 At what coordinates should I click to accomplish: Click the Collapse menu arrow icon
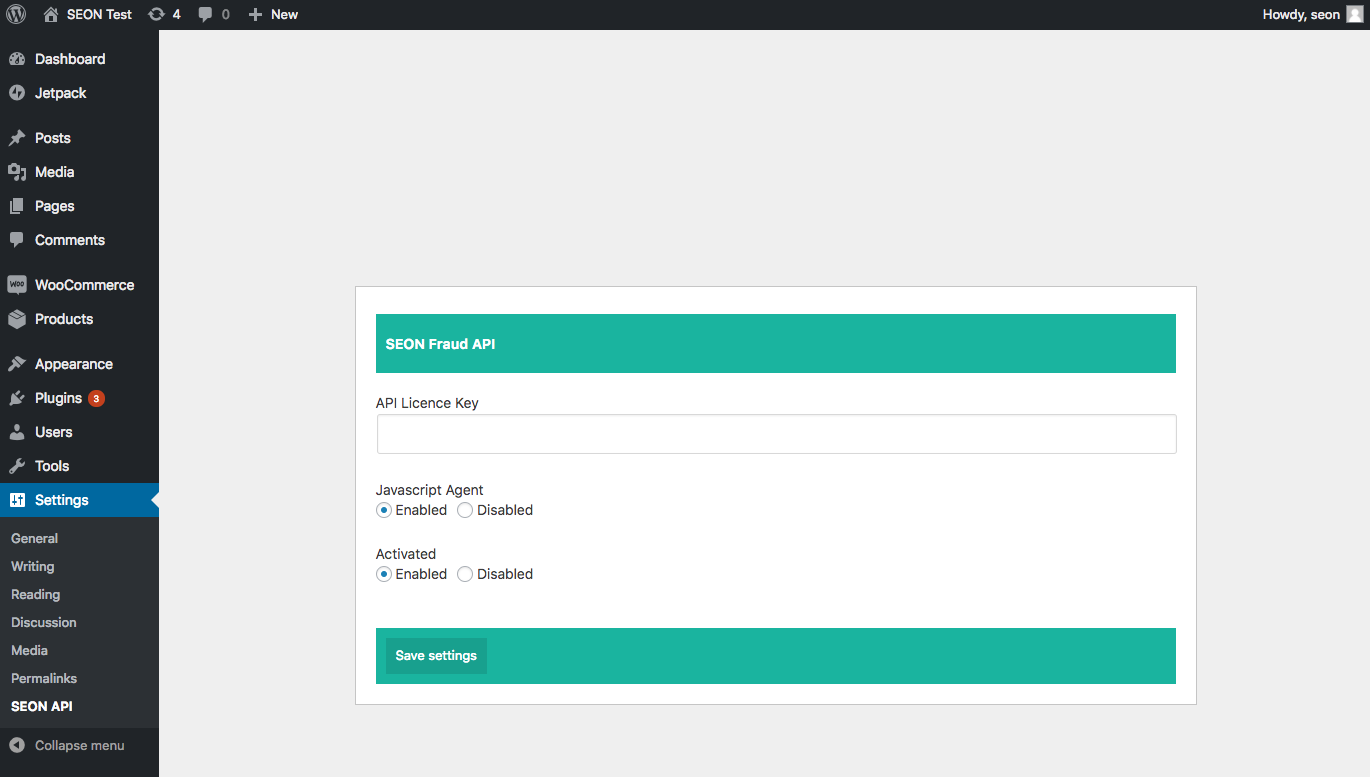click(17, 745)
